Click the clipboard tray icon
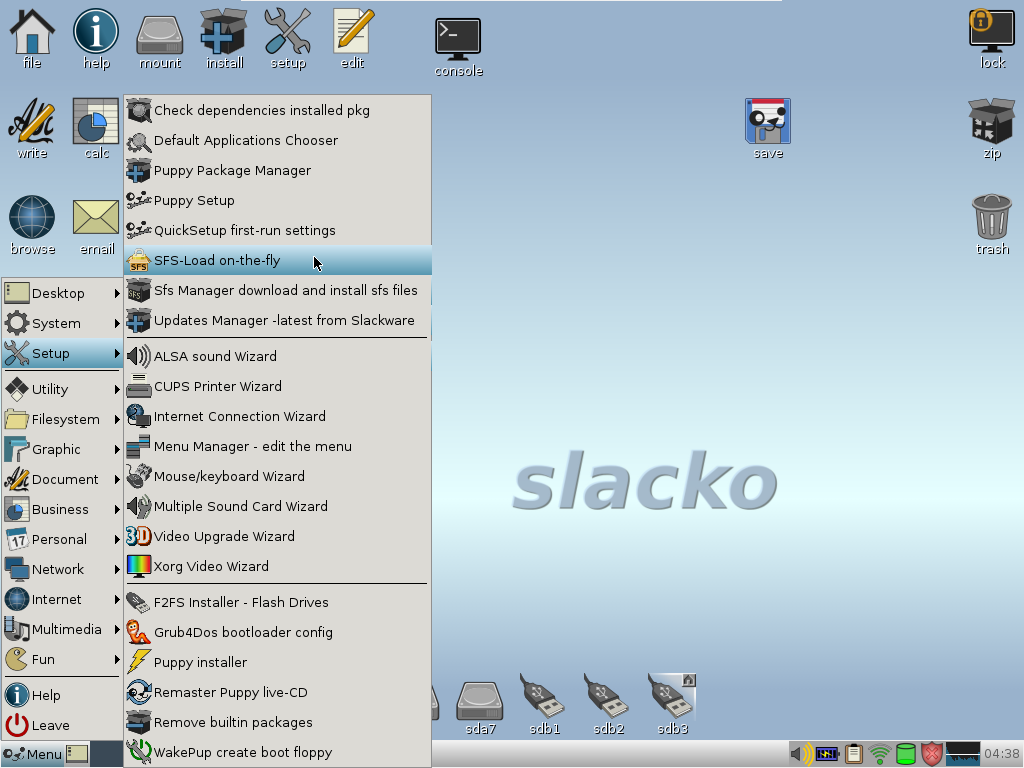Image resolution: width=1024 pixels, height=768 pixels. (854, 754)
